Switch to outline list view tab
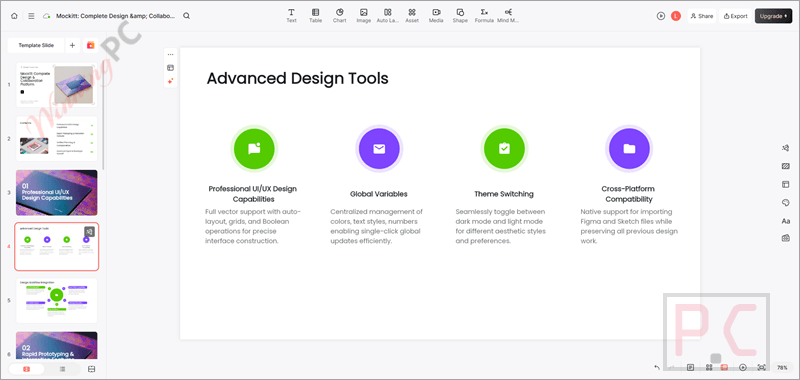The image size is (800, 380). coord(62,369)
